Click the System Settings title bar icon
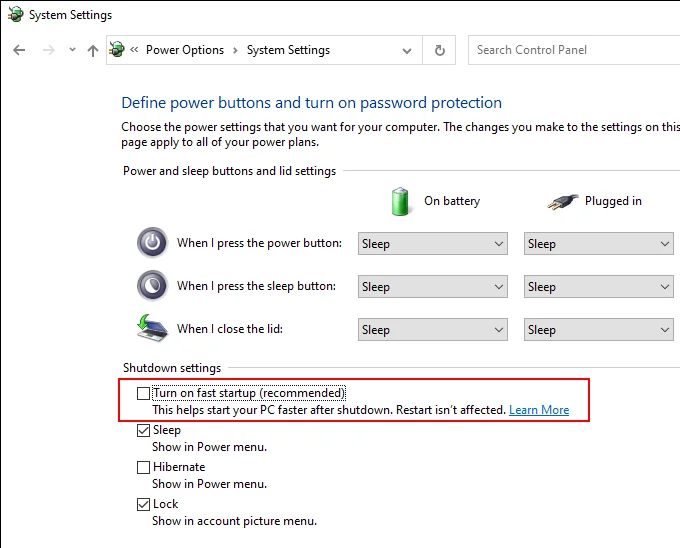The width and height of the screenshot is (680, 548). 15,14
